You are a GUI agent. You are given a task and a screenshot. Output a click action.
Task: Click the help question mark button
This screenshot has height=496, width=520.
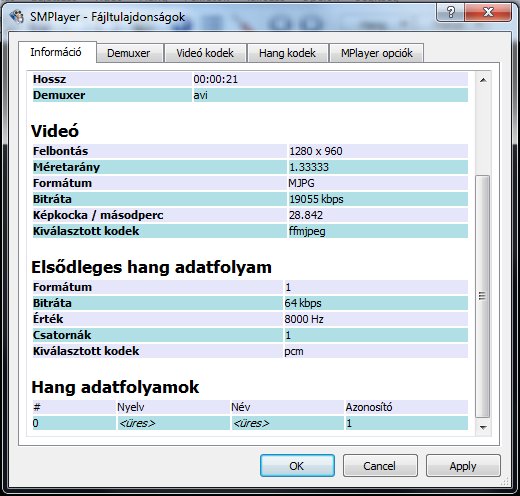coord(450,13)
